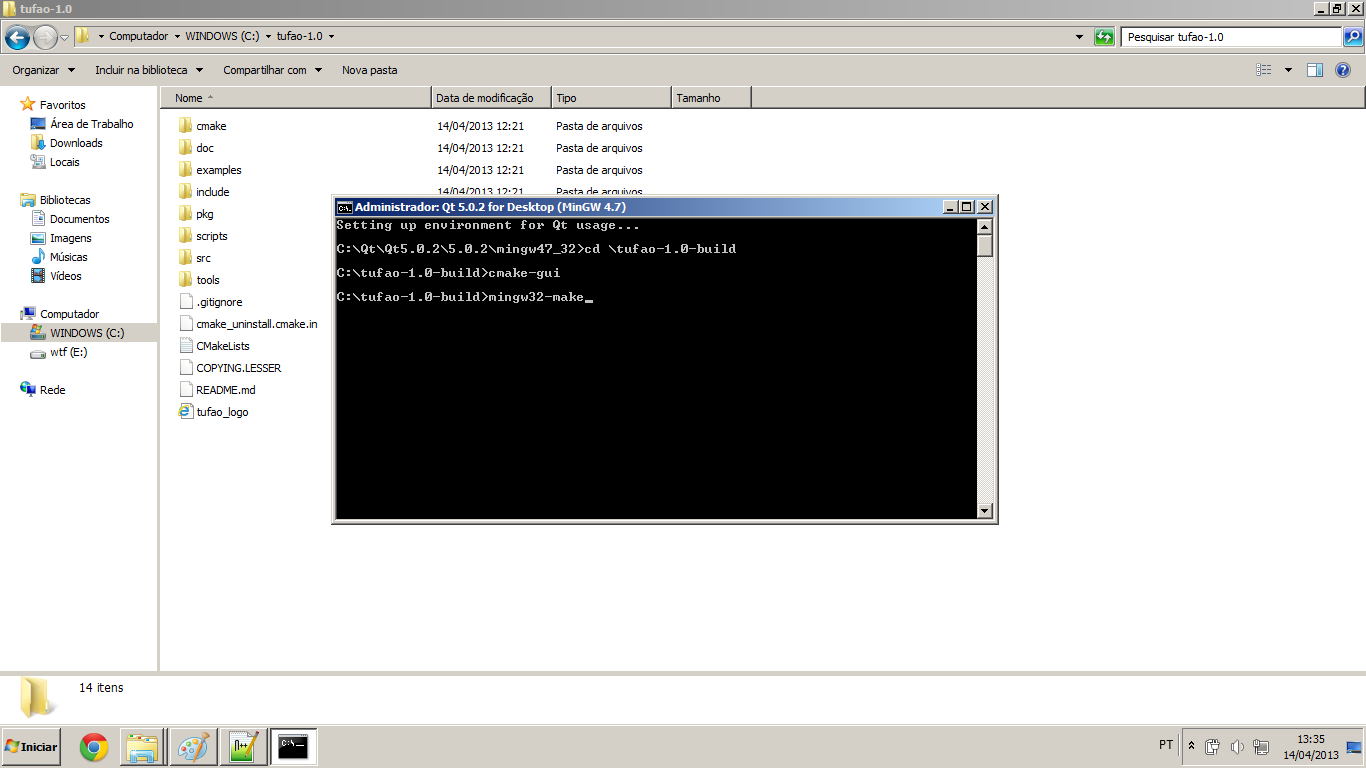Image resolution: width=1366 pixels, height=768 pixels.
Task: Open Incluir na biblioteca menu
Action: pyautogui.click(x=149, y=70)
